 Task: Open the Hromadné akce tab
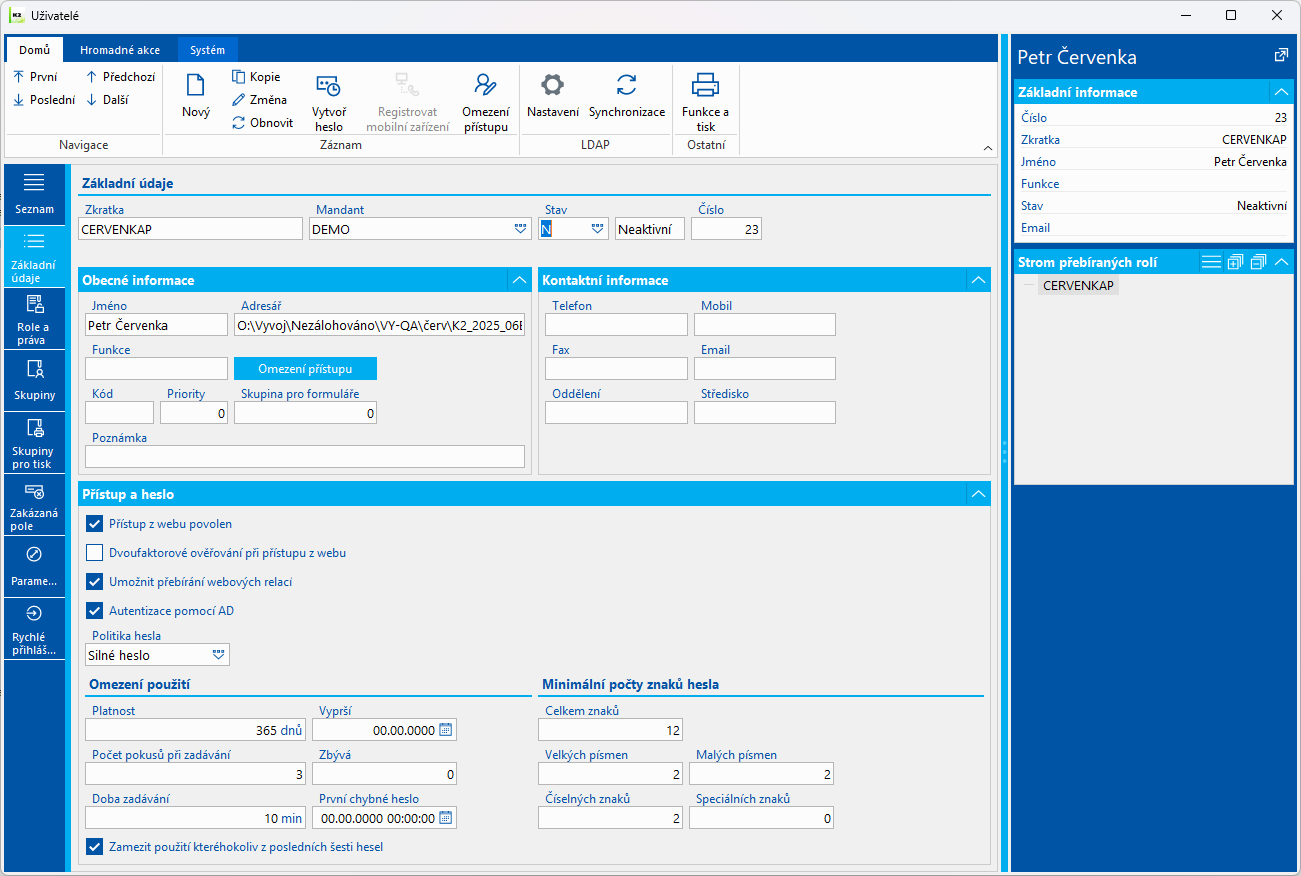pyautogui.click(x=121, y=50)
